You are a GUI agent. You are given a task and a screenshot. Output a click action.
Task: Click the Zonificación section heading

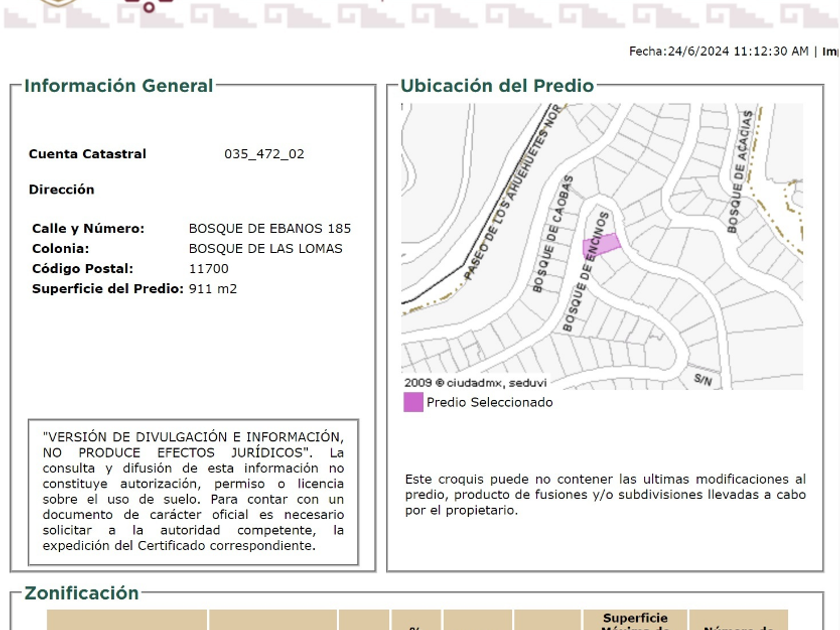click(82, 593)
